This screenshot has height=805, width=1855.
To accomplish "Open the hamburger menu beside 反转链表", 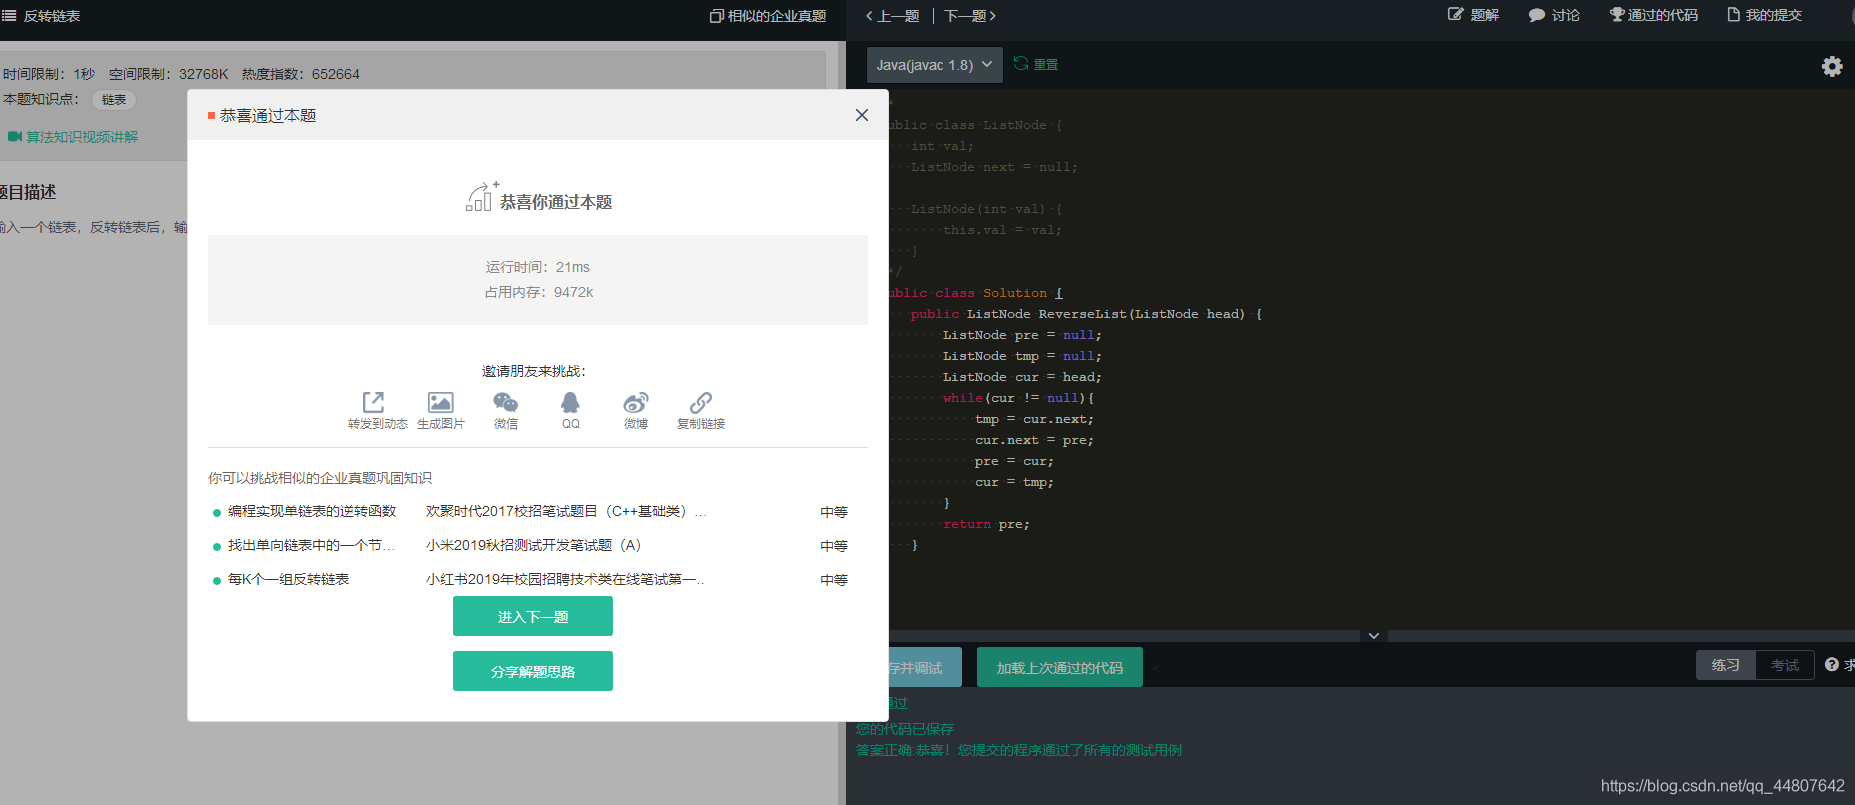I will 9,16.
